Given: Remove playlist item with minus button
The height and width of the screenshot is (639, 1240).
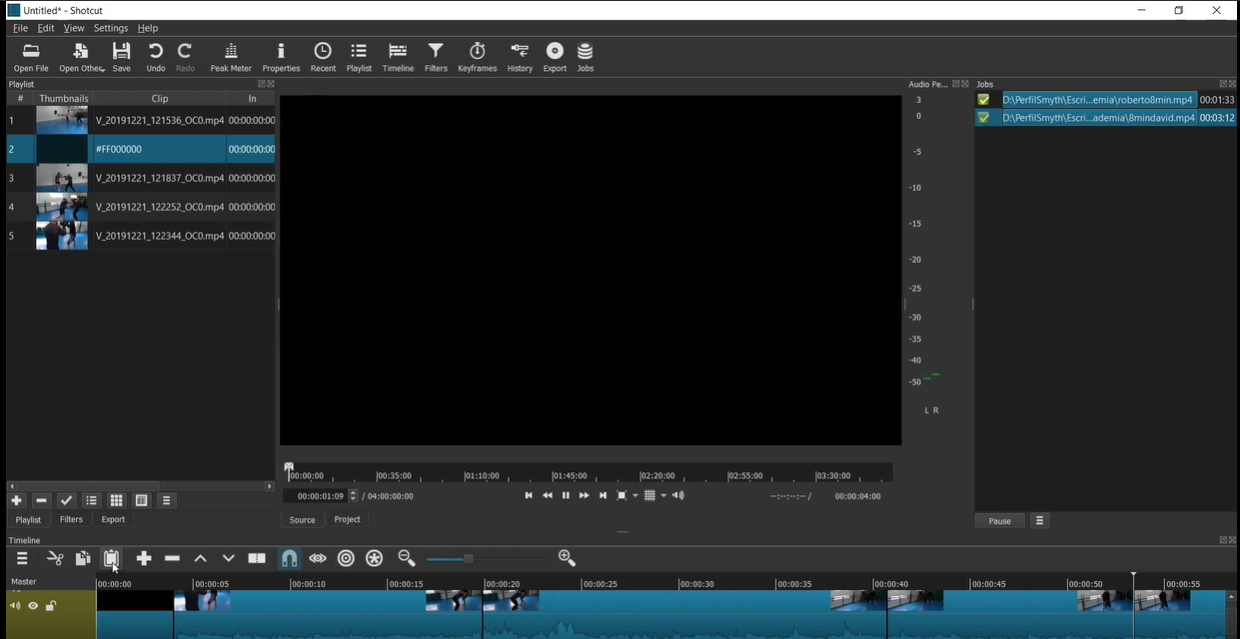Looking at the screenshot, I should click(41, 500).
